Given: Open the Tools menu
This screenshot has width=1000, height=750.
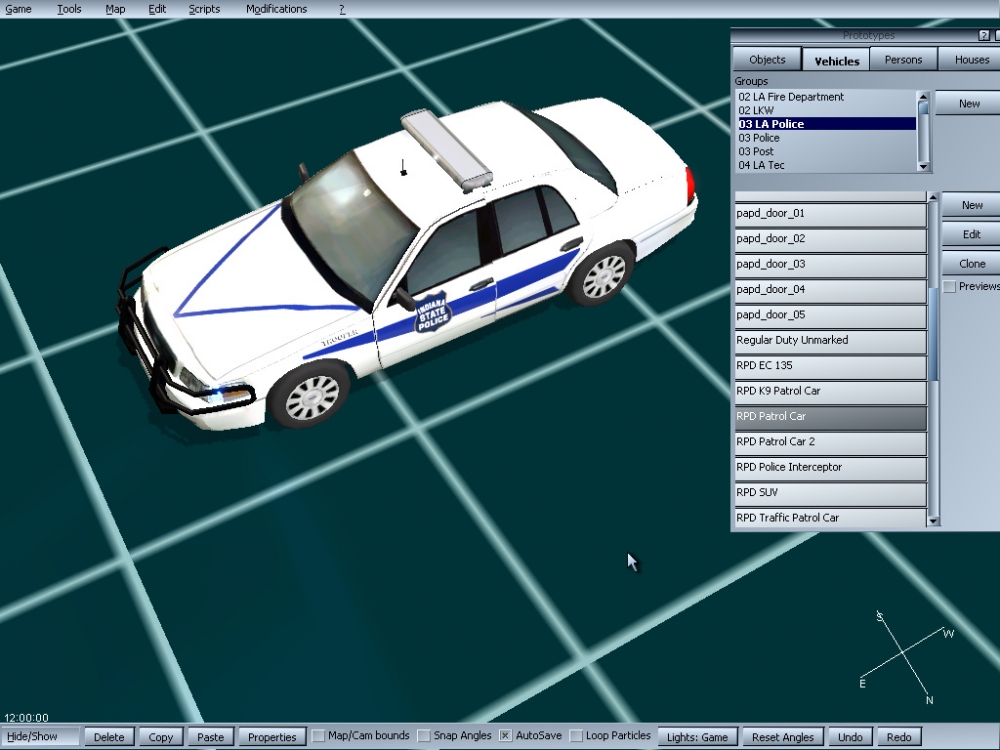Looking at the screenshot, I should coord(69,9).
